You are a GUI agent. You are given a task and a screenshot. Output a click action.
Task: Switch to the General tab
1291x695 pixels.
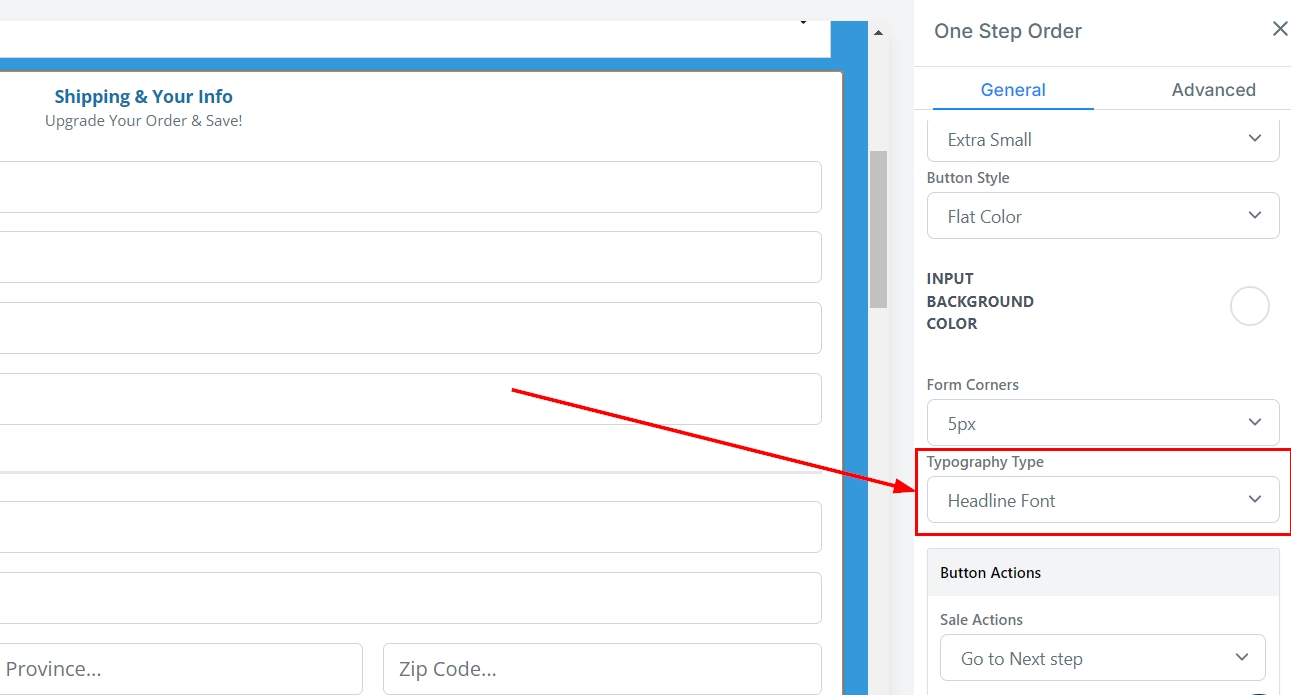(x=1012, y=90)
